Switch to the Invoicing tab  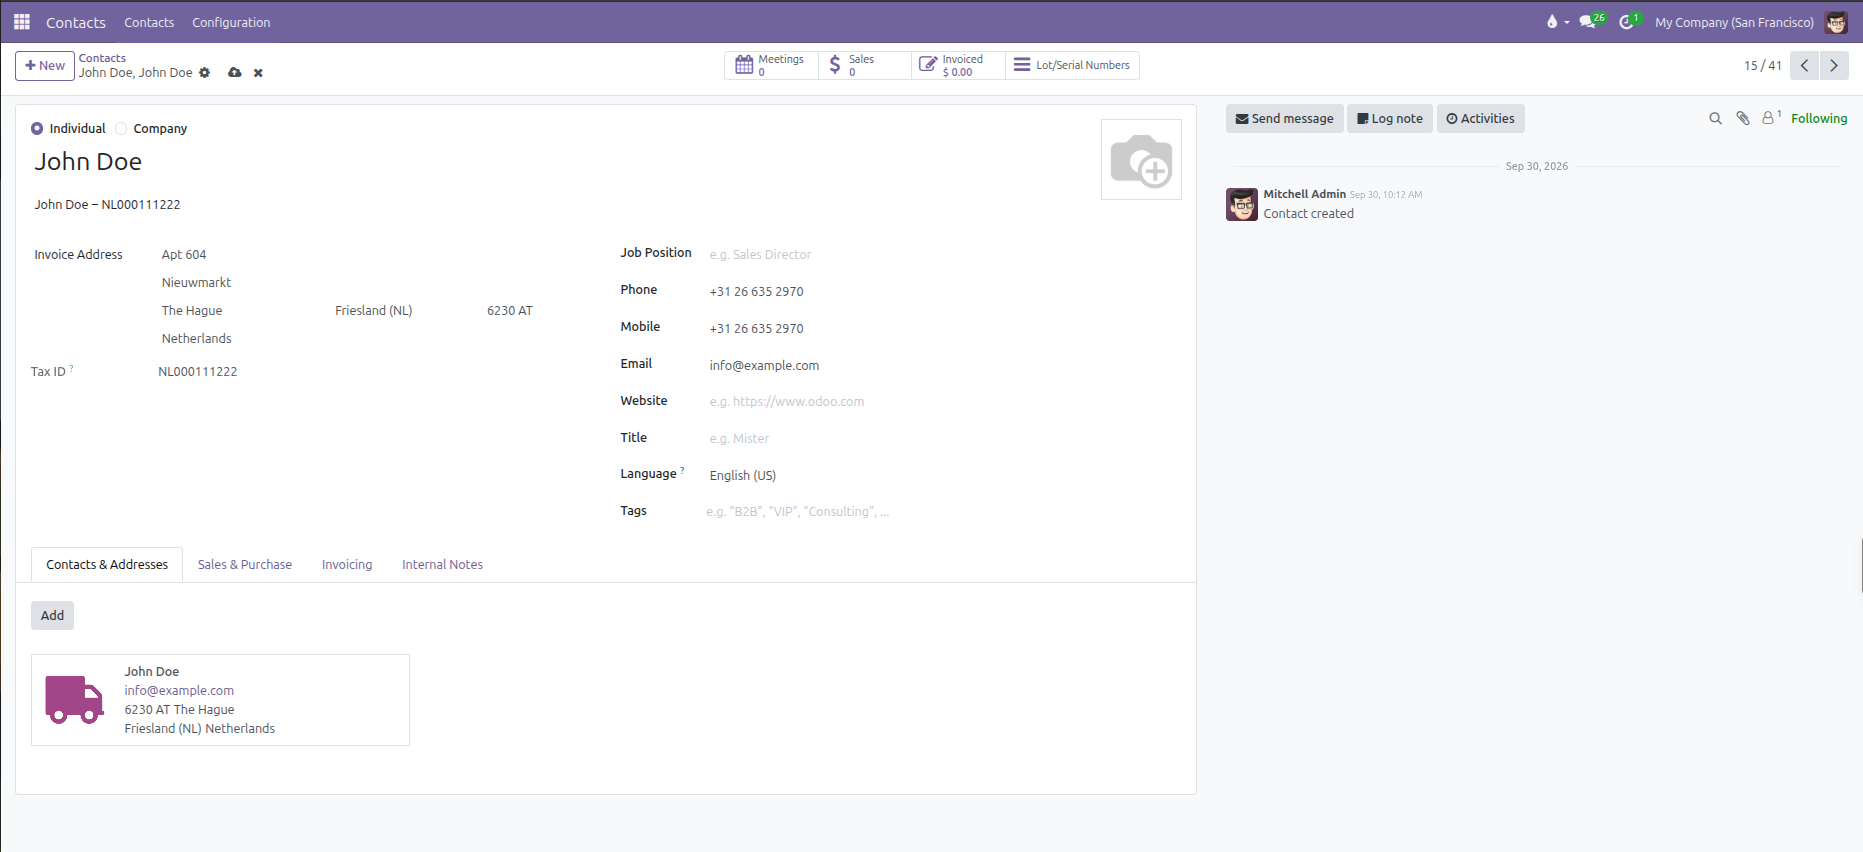347,565
